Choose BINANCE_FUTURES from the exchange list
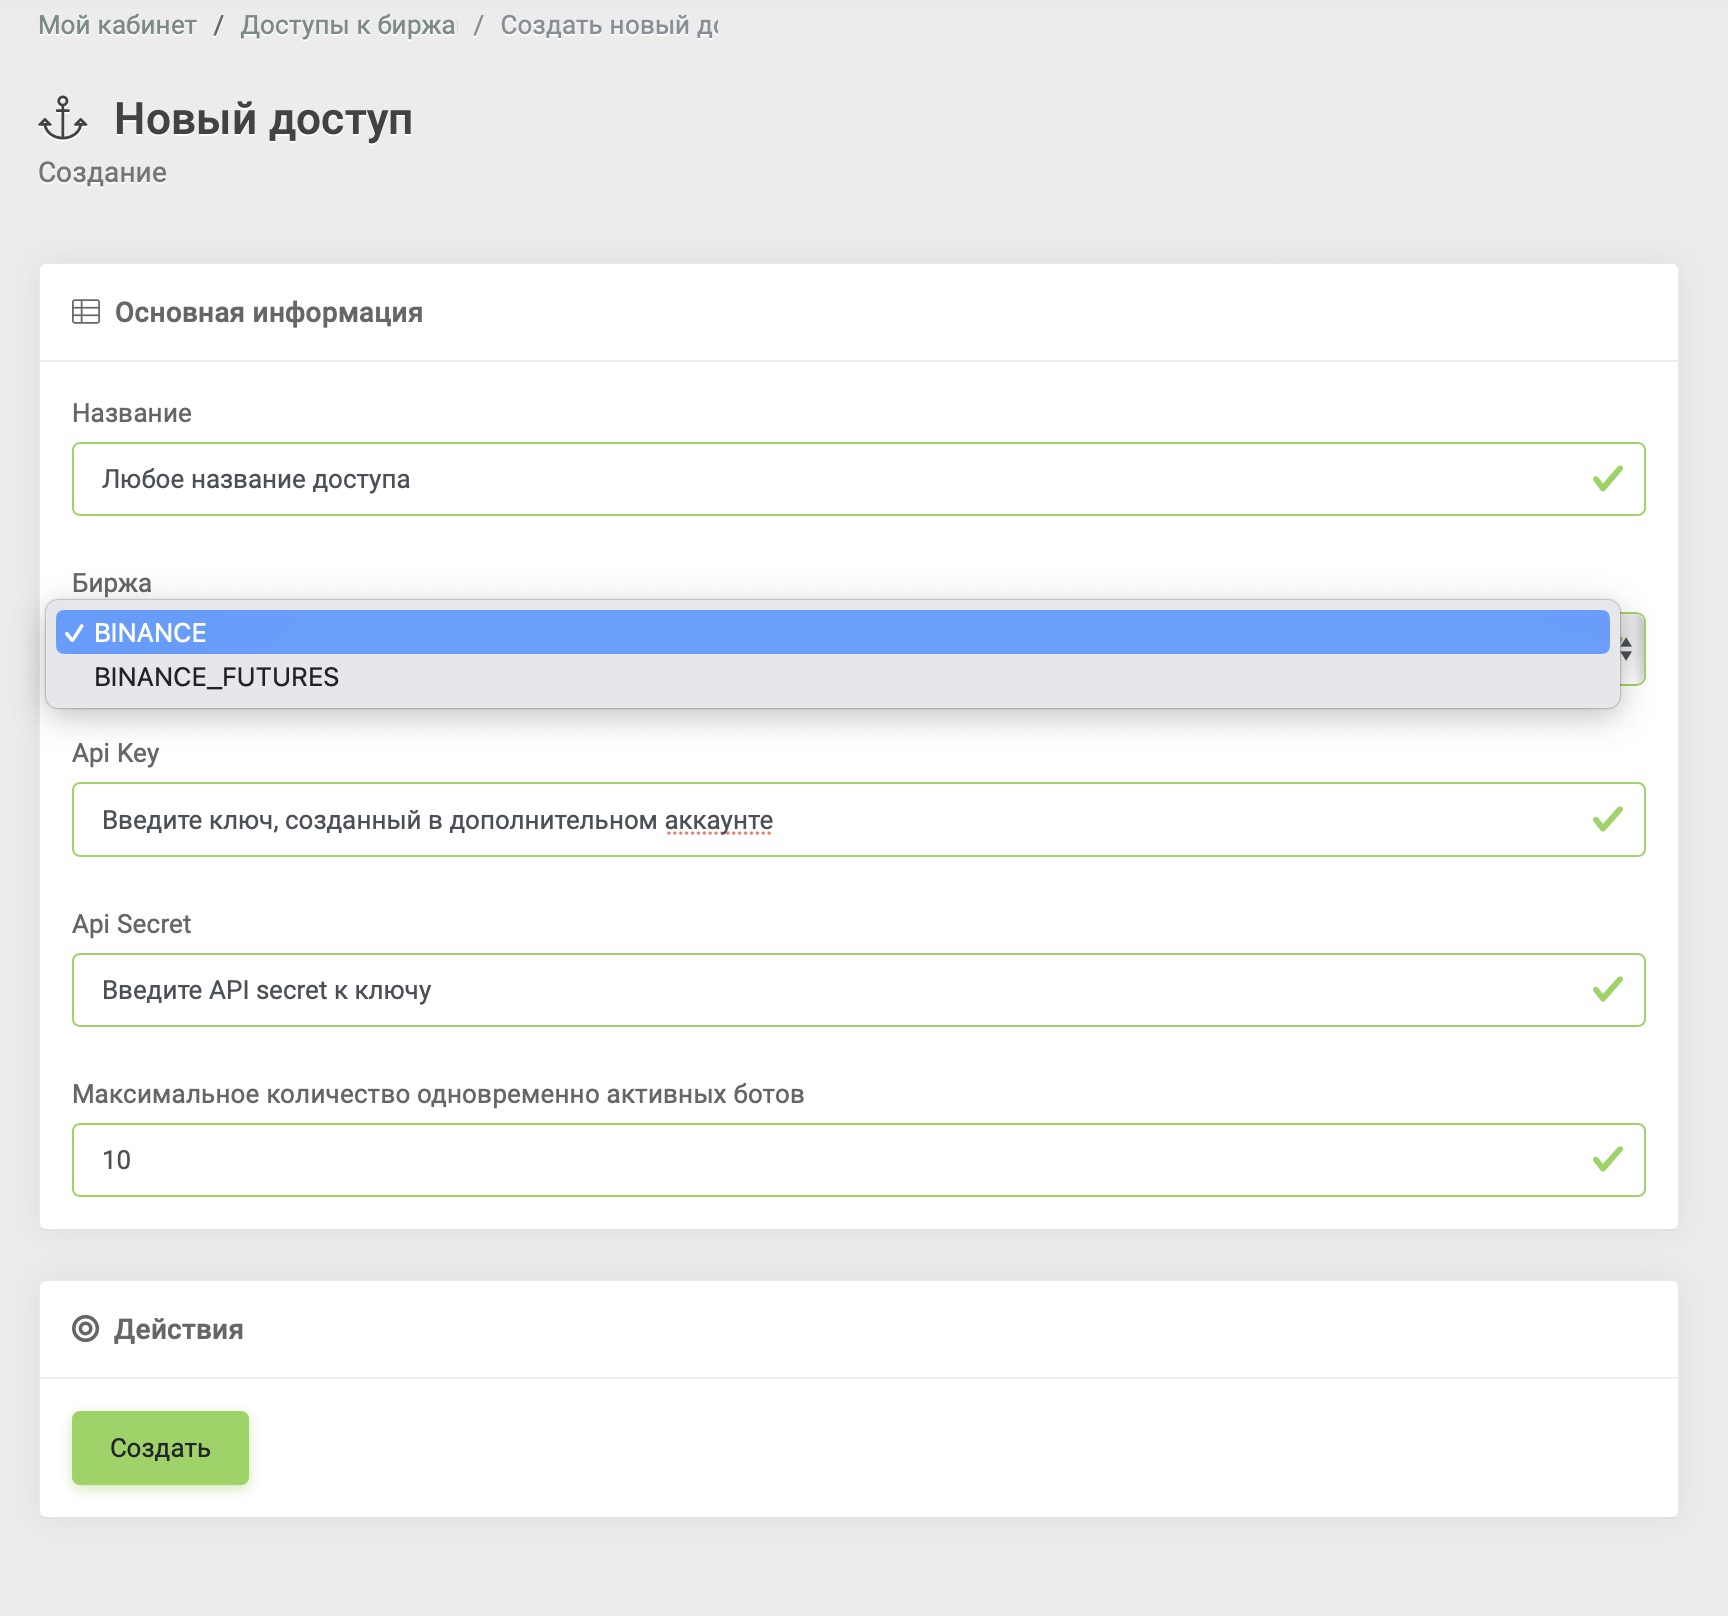This screenshot has height=1616, width=1728. (x=832, y=677)
